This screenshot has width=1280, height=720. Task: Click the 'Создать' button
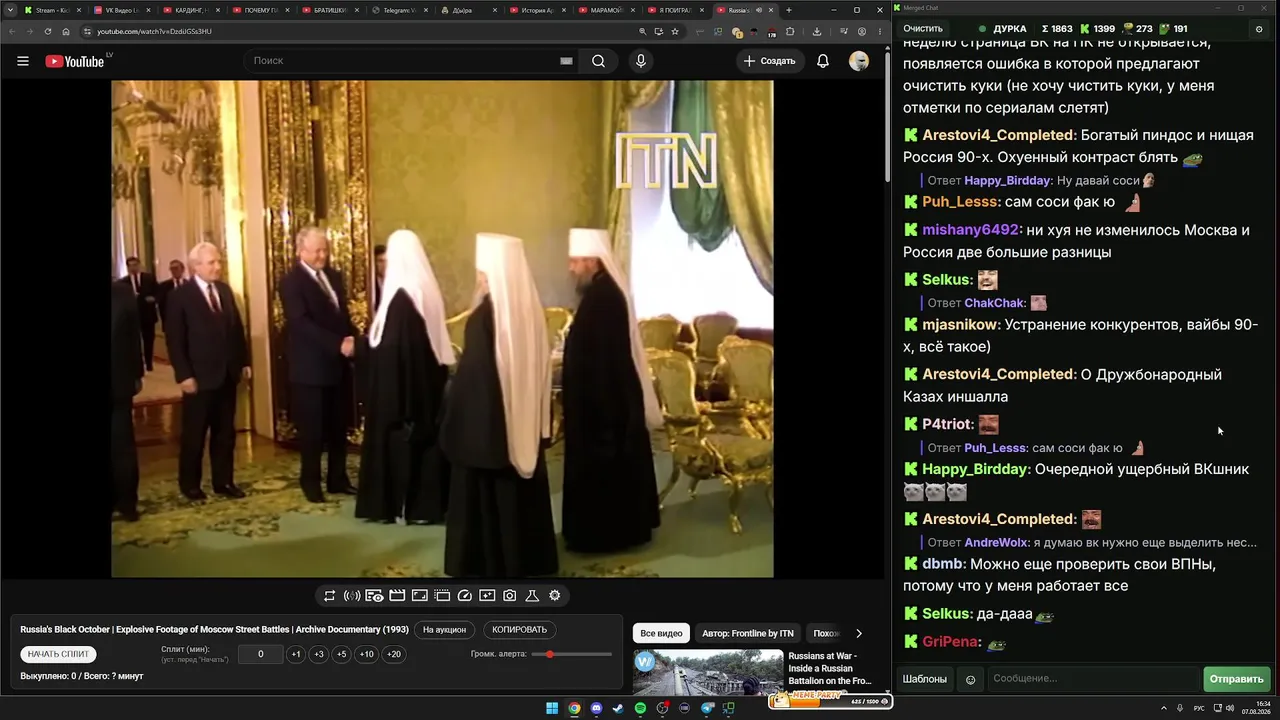(769, 61)
